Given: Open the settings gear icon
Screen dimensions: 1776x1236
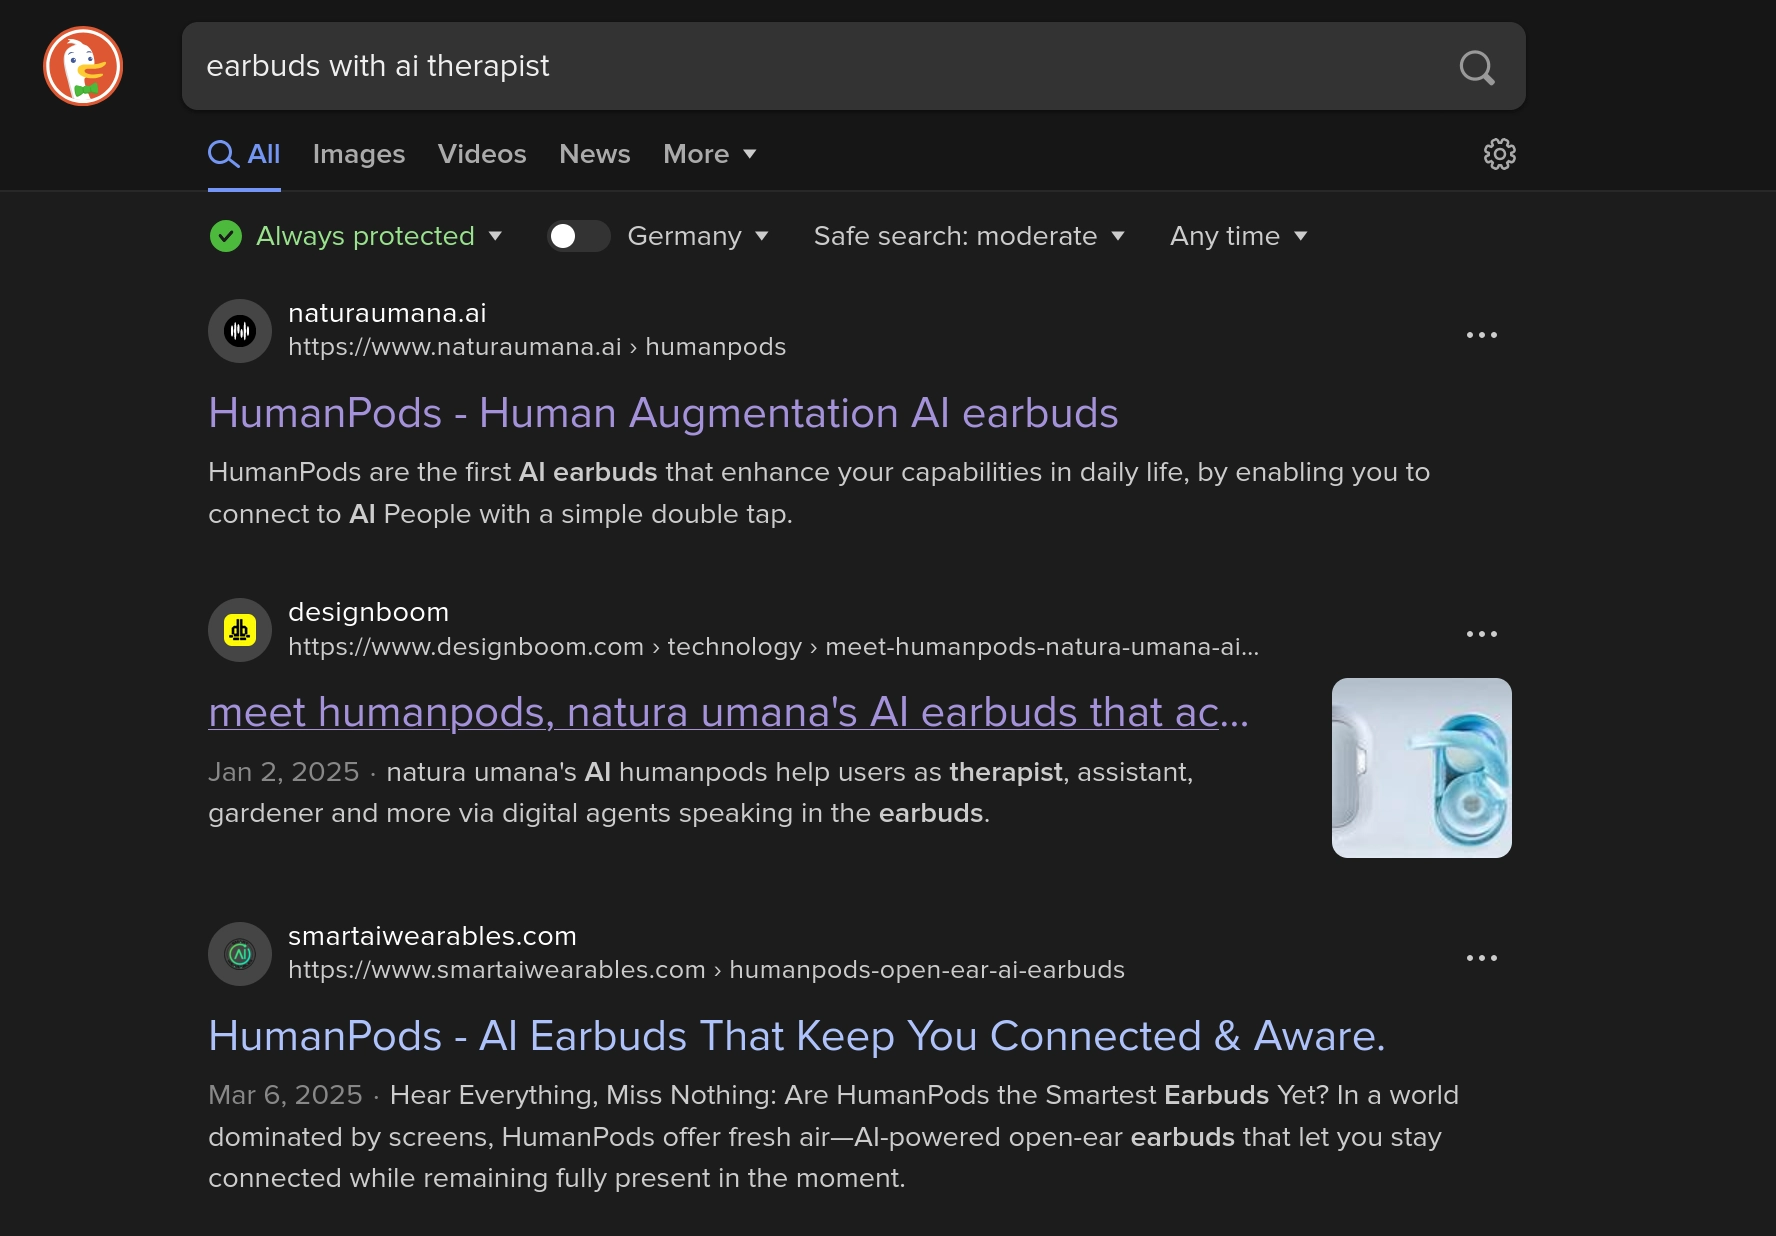Looking at the screenshot, I should 1499,154.
